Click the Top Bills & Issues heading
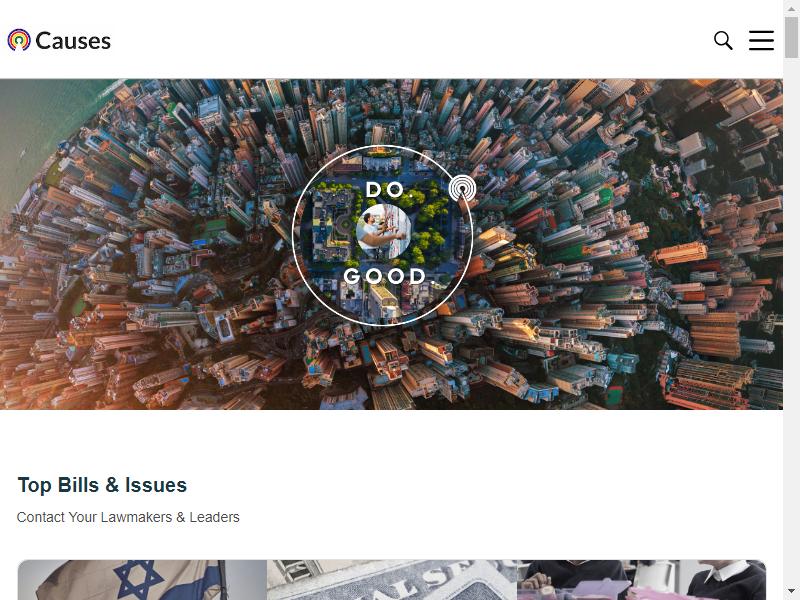Viewport: 800px width, 600px height. [102, 485]
